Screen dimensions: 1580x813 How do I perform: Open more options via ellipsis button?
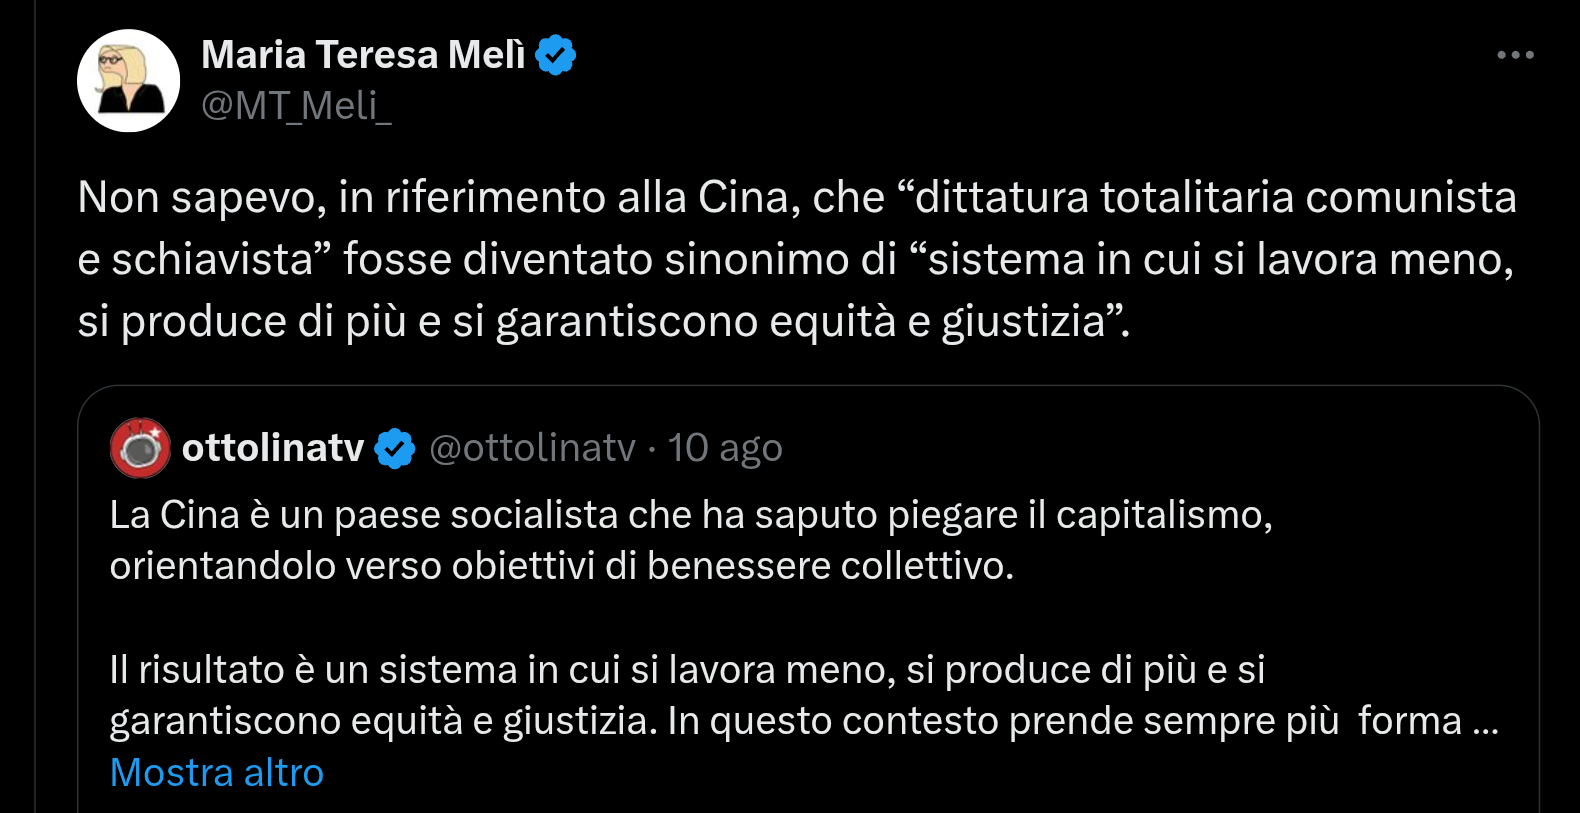point(1513,55)
